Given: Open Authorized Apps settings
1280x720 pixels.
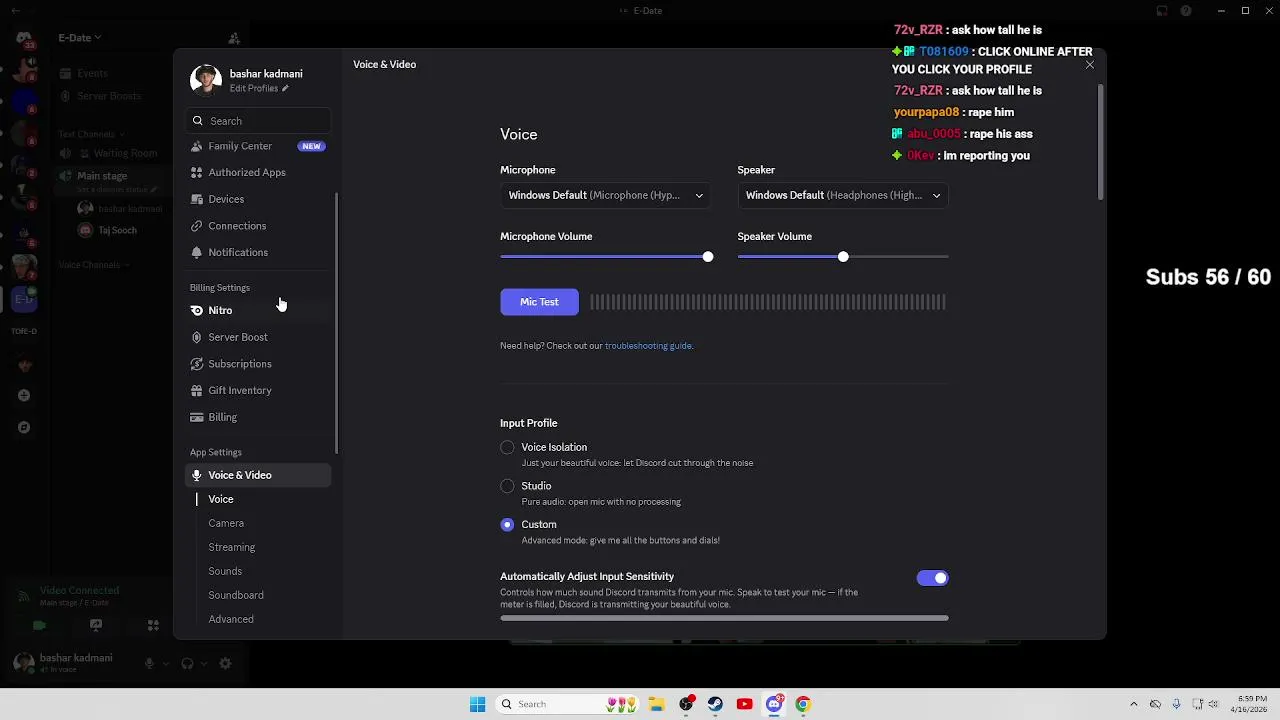Looking at the screenshot, I should 258,172.
